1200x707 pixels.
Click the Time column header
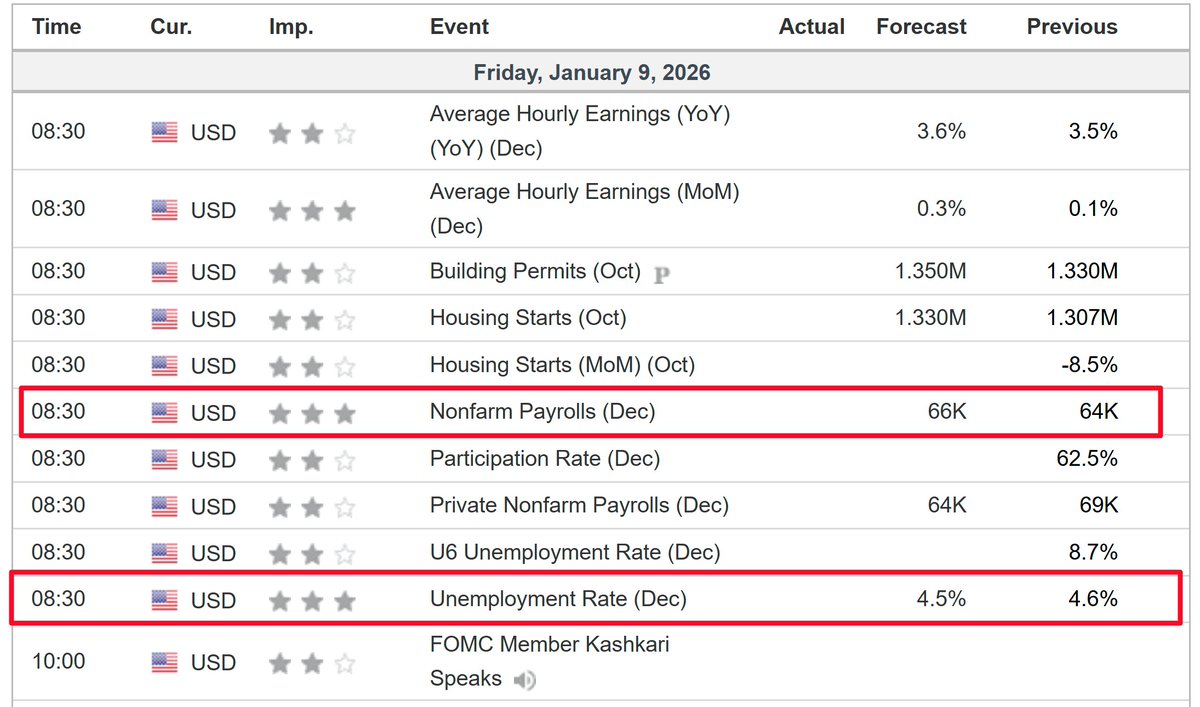[x=56, y=27]
